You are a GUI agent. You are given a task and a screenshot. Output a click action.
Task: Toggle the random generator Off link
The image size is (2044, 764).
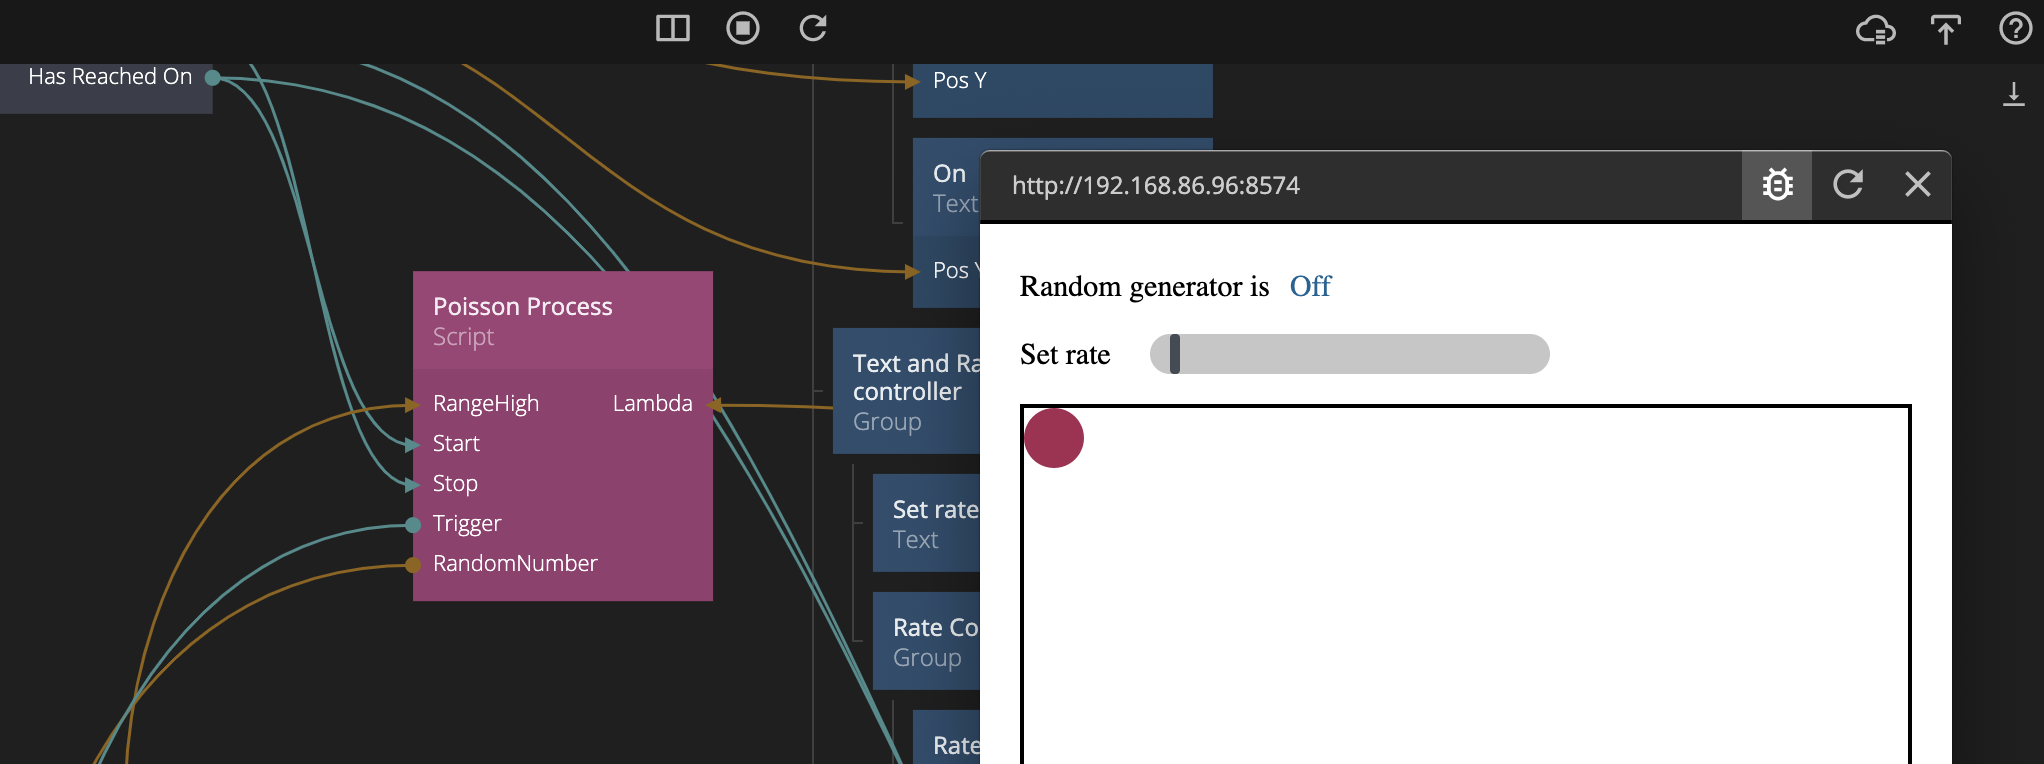(x=1310, y=287)
